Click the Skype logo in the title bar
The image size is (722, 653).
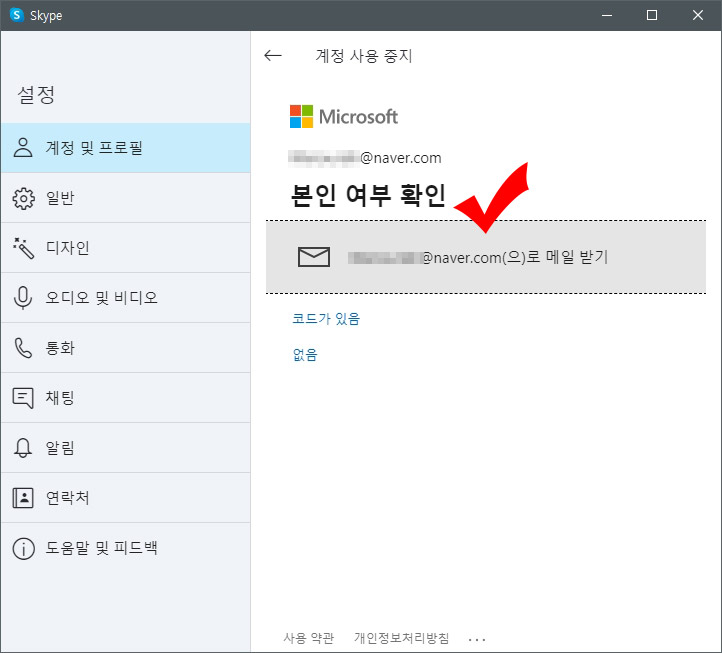(x=17, y=15)
